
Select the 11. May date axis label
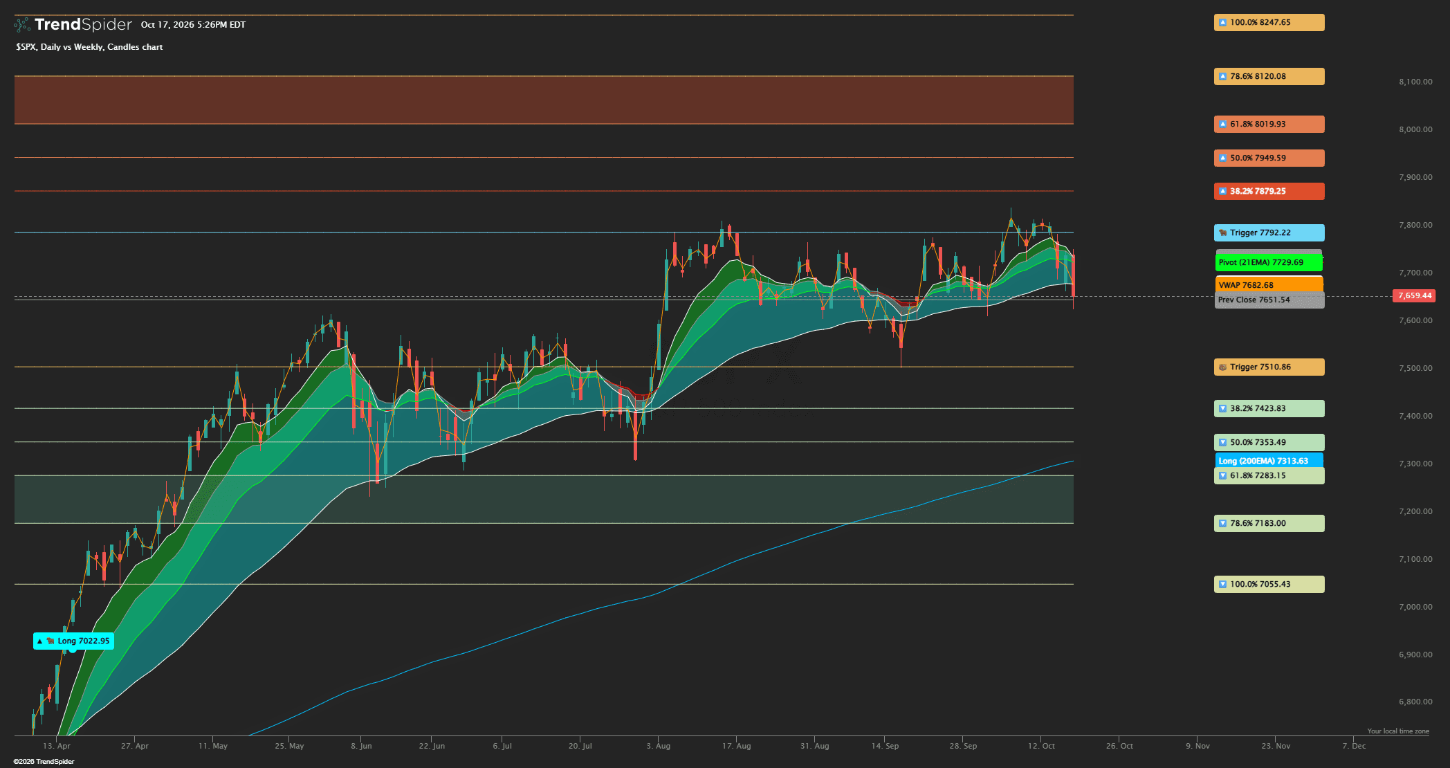point(213,746)
